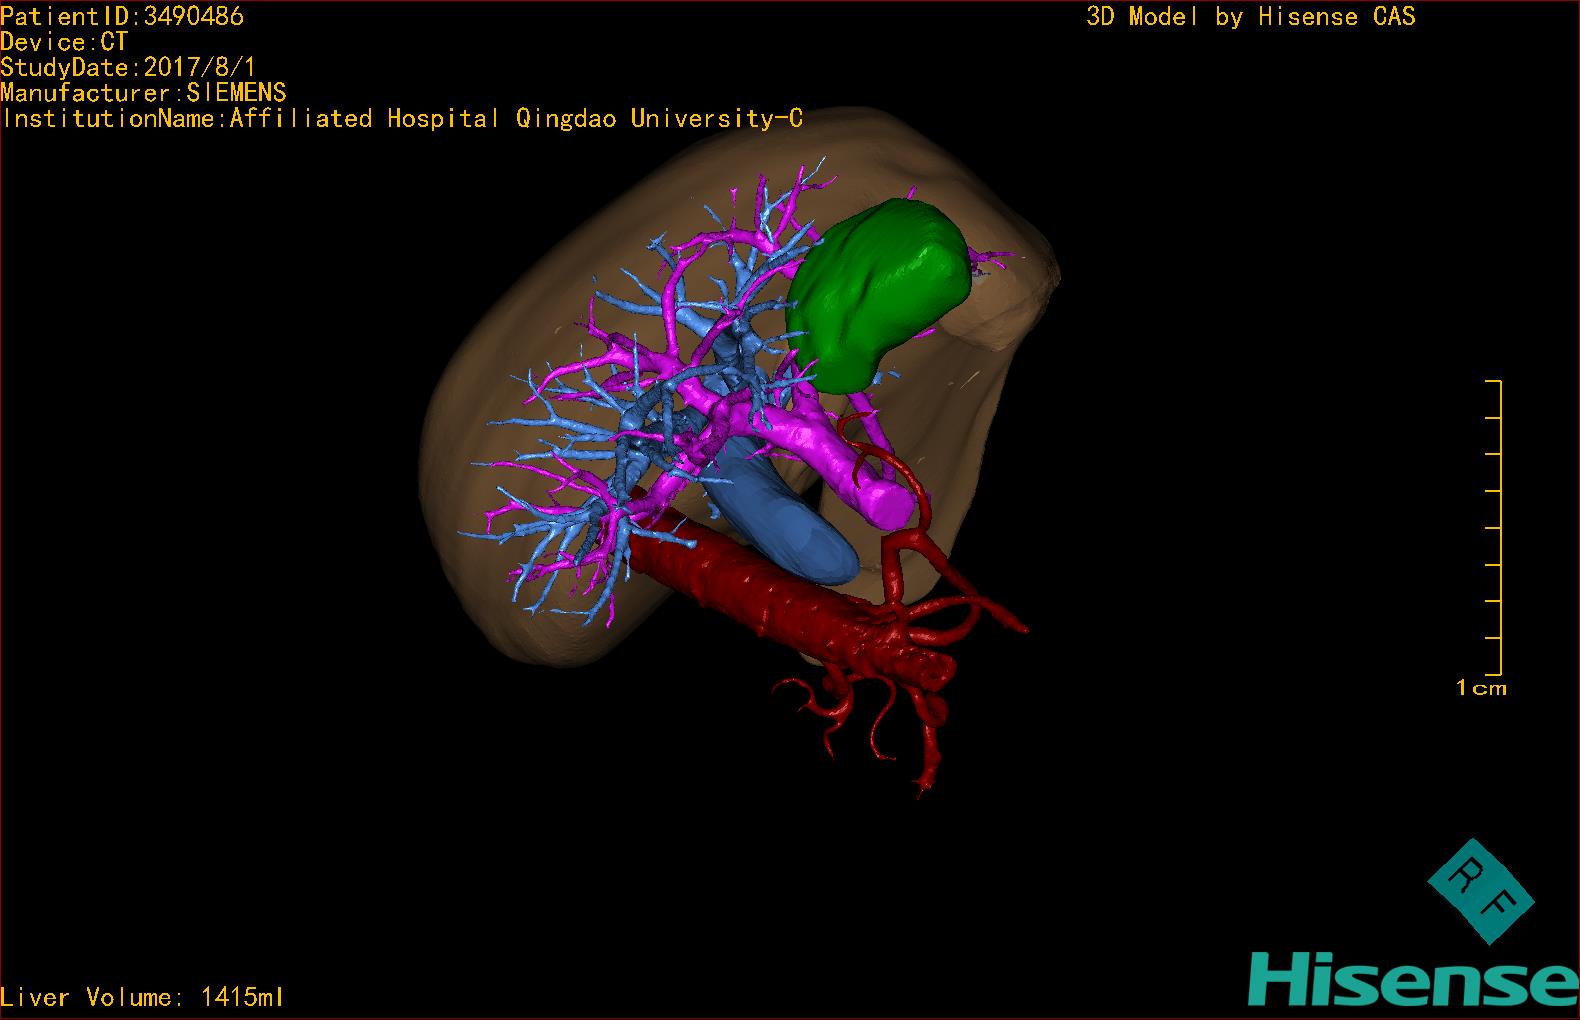Viewport: 1580px width, 1020px height.
Task: Select the "Liver Volume: 1415ml" readout
Action: pyautogui.click(x=143, y=997)
